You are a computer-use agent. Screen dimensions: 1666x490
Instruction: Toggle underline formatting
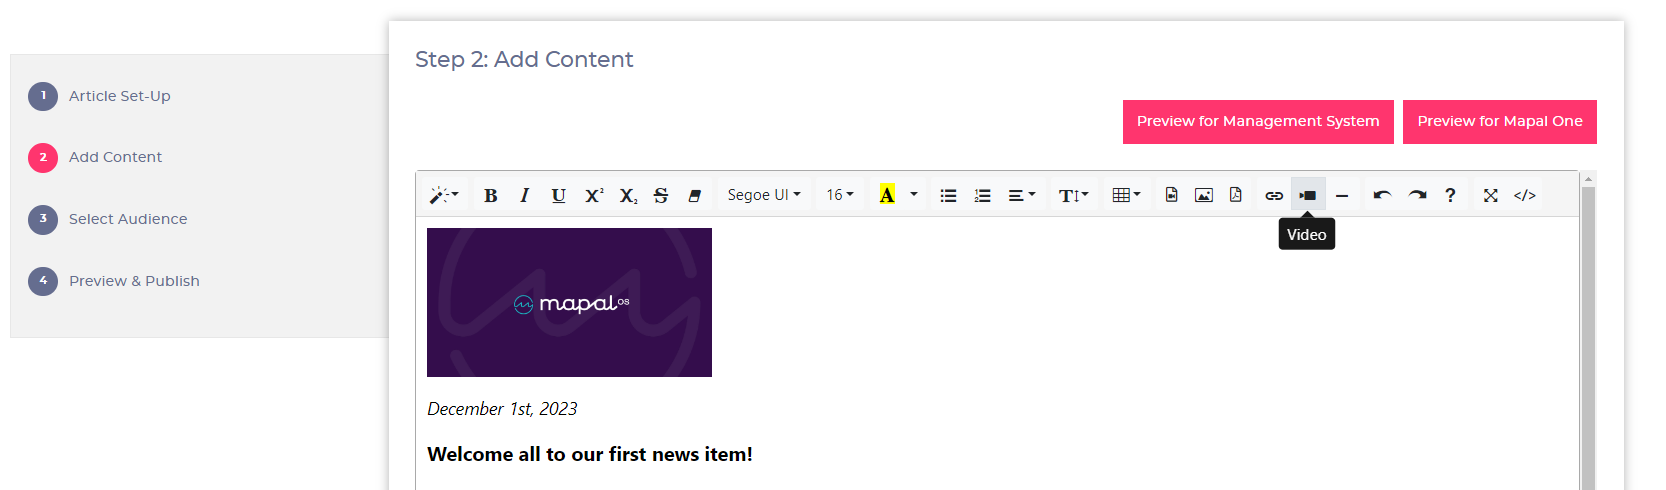pyautogui.click(x=559, y=195)
